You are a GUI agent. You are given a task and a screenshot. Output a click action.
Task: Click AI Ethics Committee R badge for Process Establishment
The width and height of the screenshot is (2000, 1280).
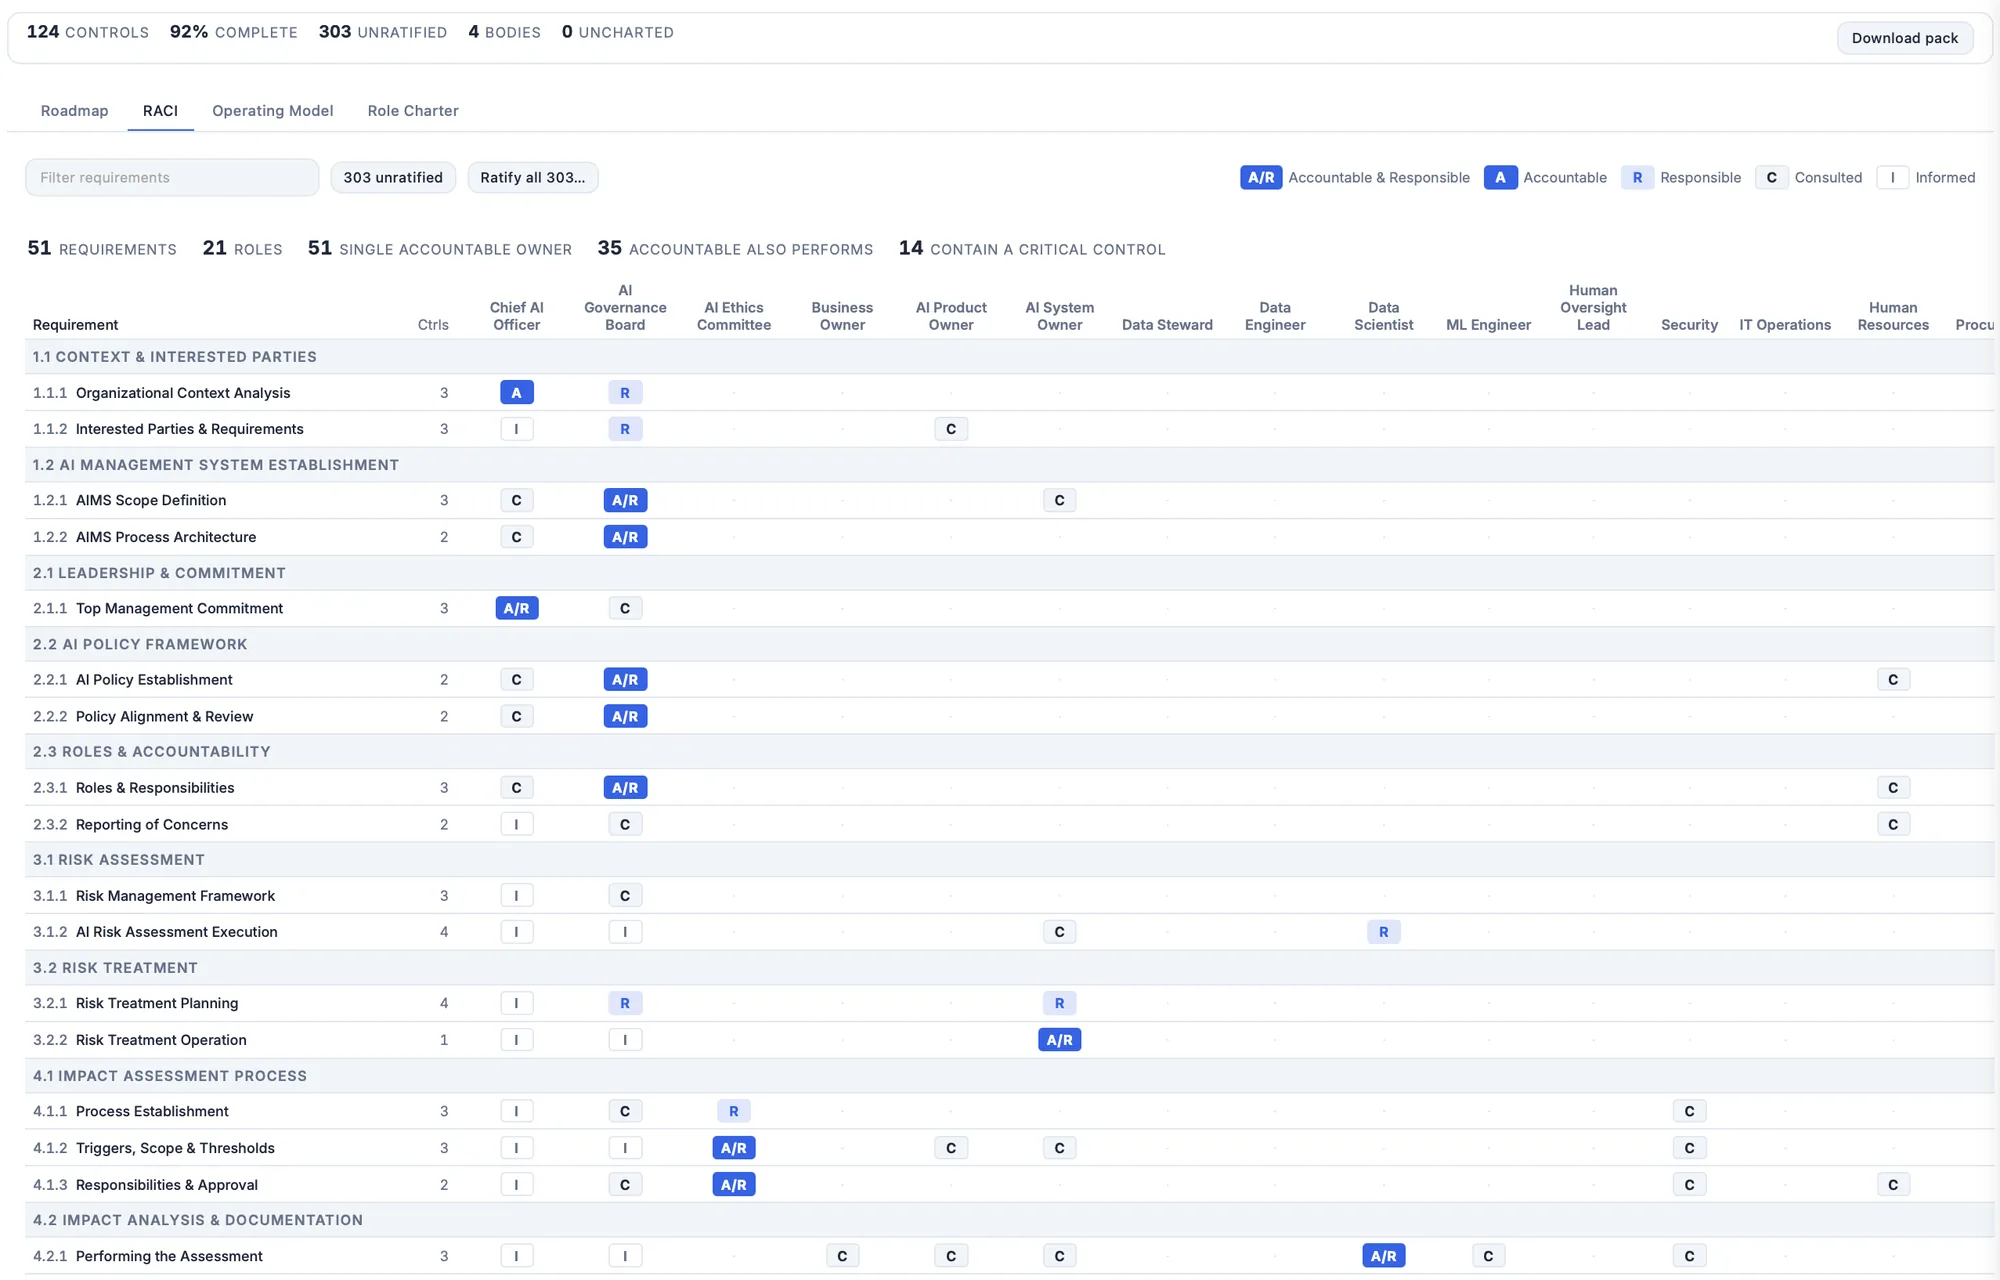tap(733, 1111)
